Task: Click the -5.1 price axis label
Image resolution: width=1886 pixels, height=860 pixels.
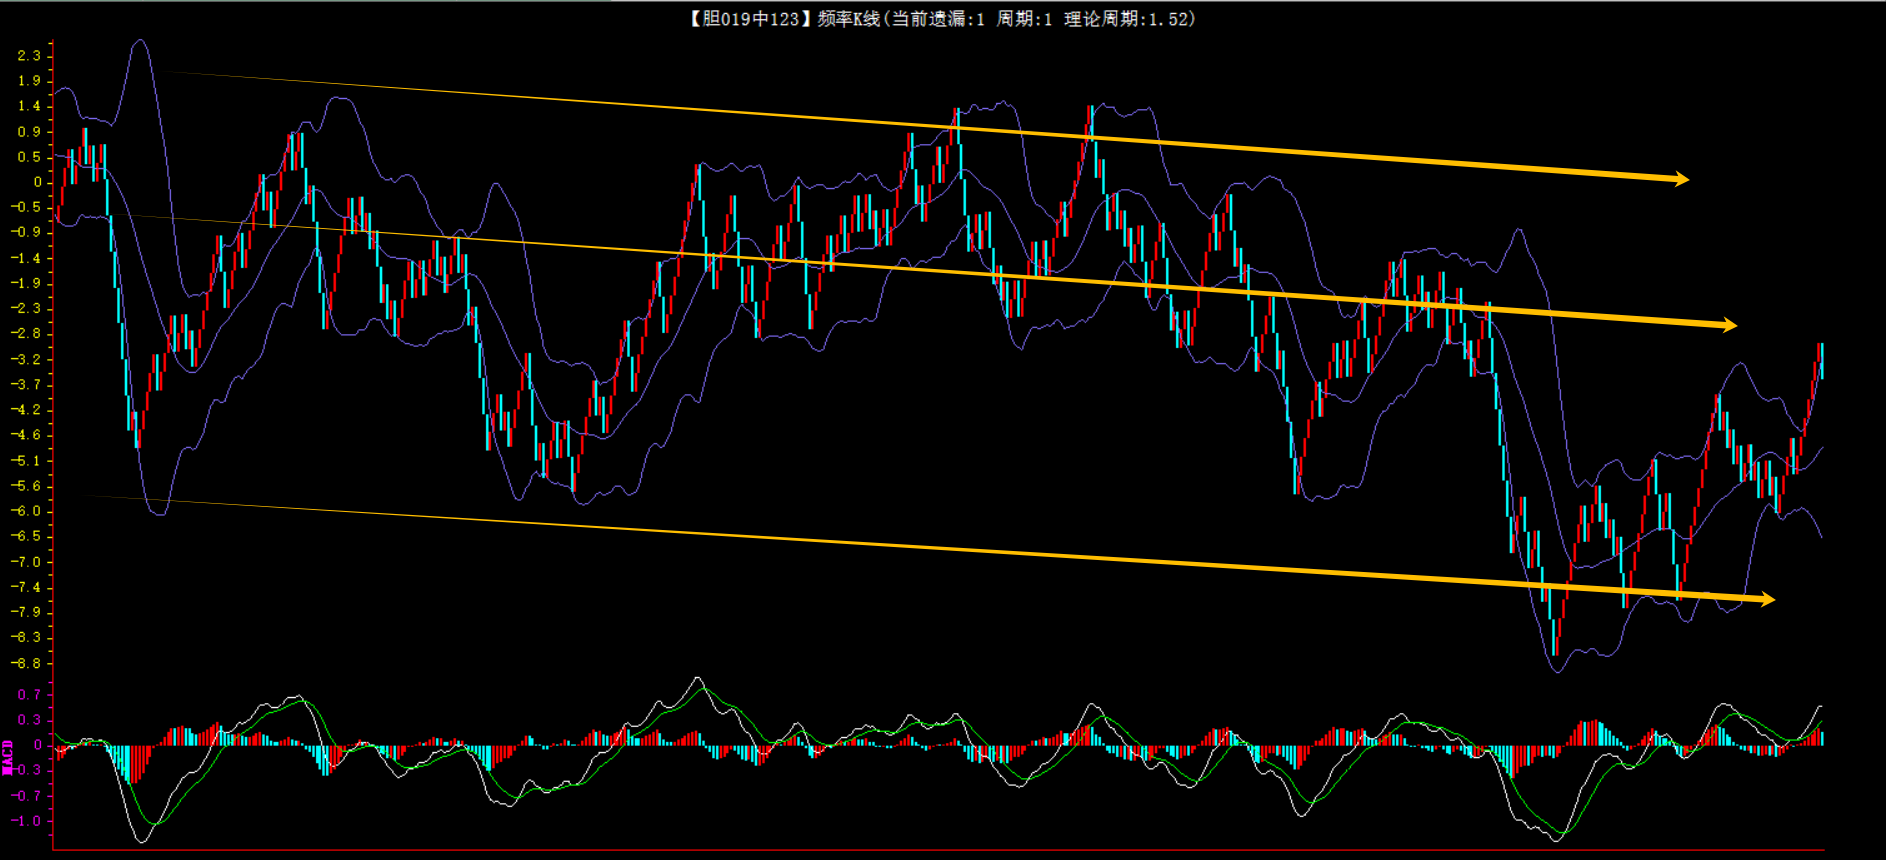Action: pyautogui.click(x=27, y=461)
